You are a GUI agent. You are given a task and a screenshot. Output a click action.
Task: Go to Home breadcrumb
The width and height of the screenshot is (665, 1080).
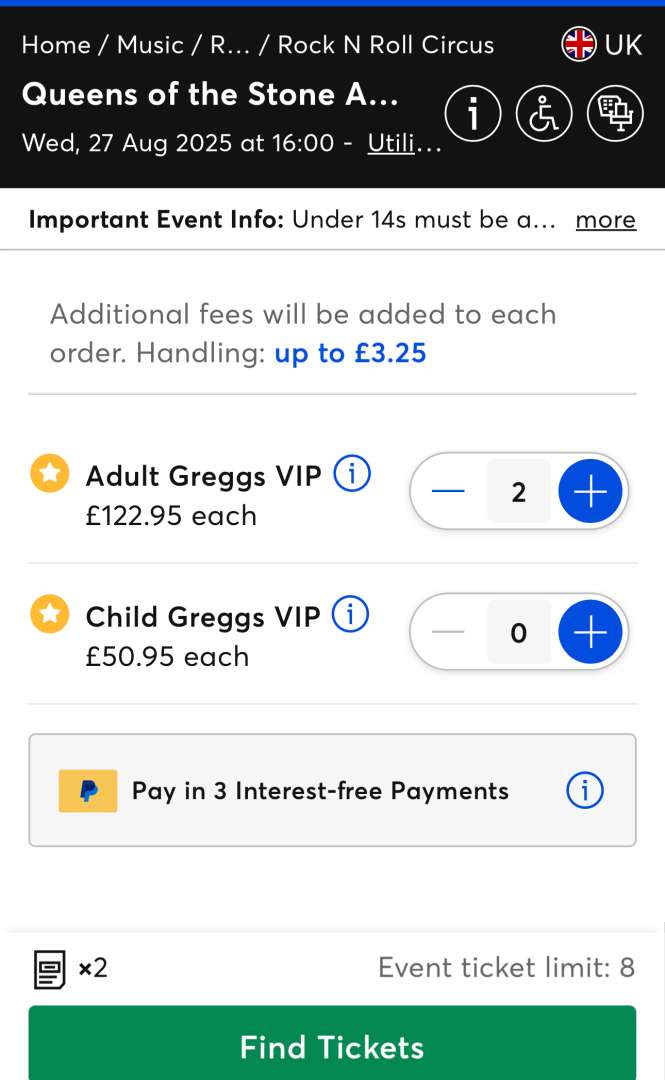tap(56, 45)
